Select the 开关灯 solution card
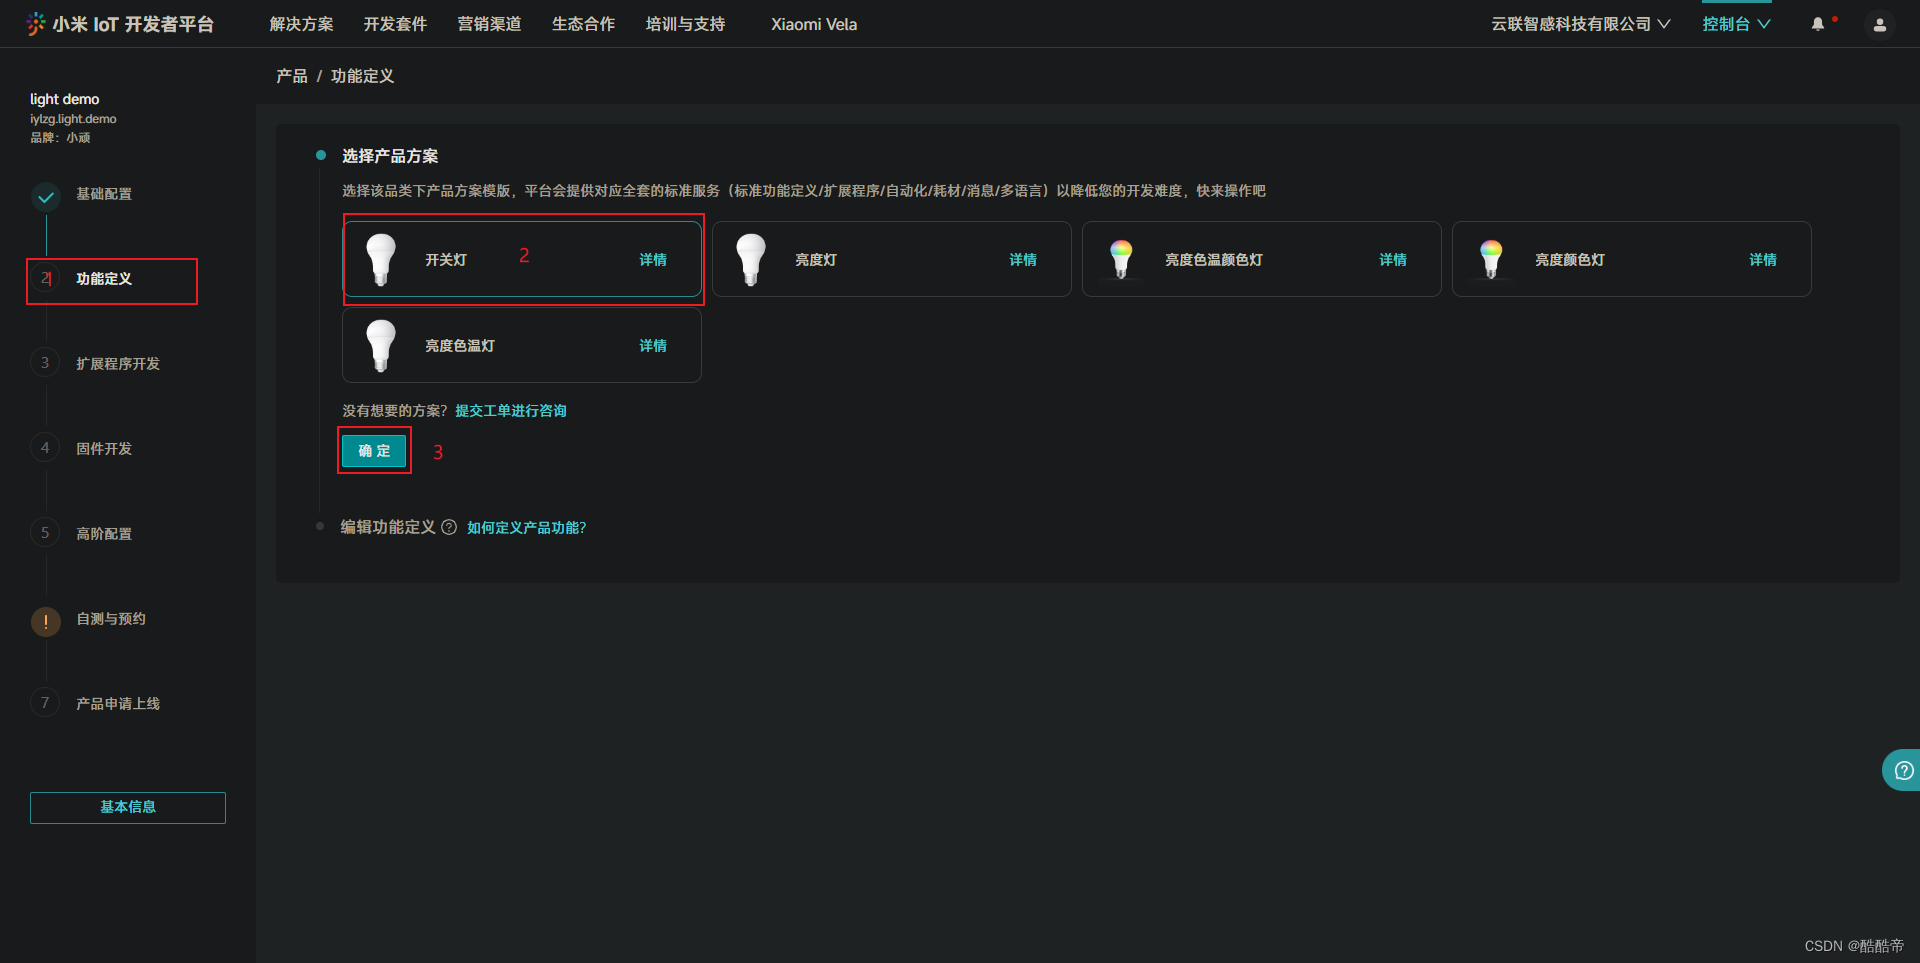 coord(522,259)
